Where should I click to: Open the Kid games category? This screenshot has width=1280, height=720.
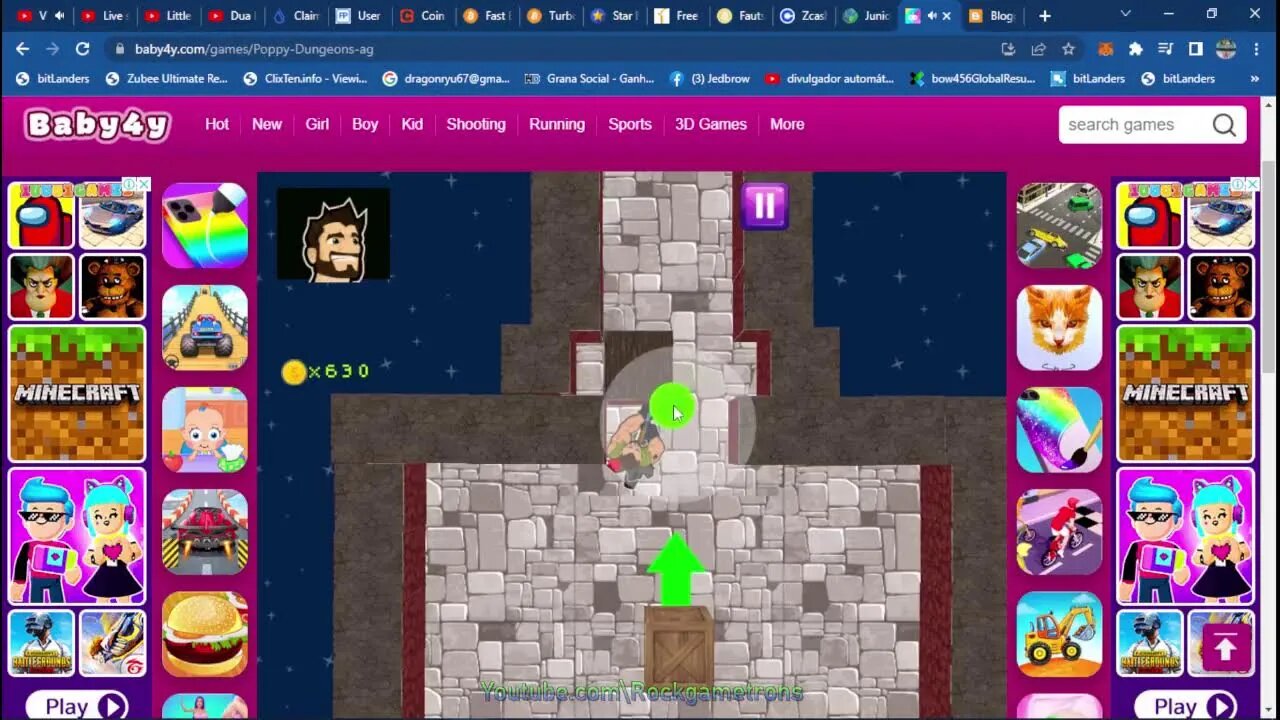click(412, 124)
